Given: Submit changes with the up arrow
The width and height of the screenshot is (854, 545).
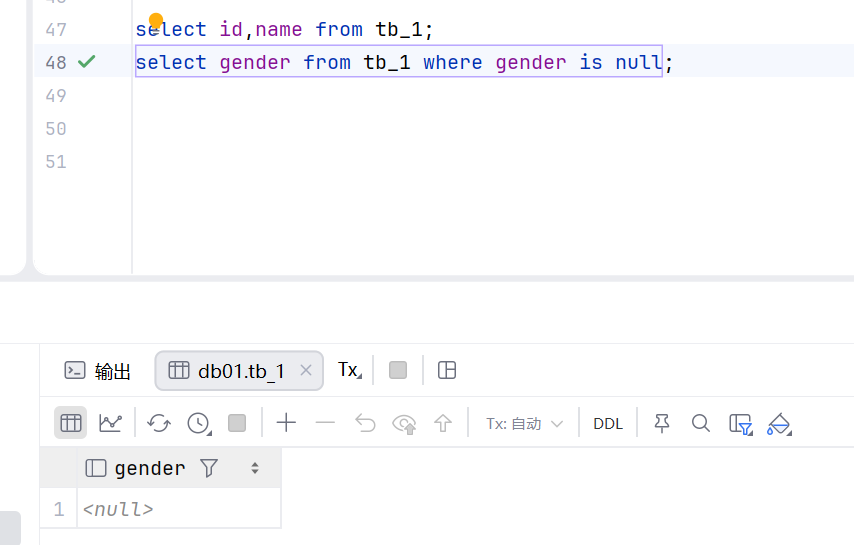Looking at the screenshot, I should click(443, 423).
